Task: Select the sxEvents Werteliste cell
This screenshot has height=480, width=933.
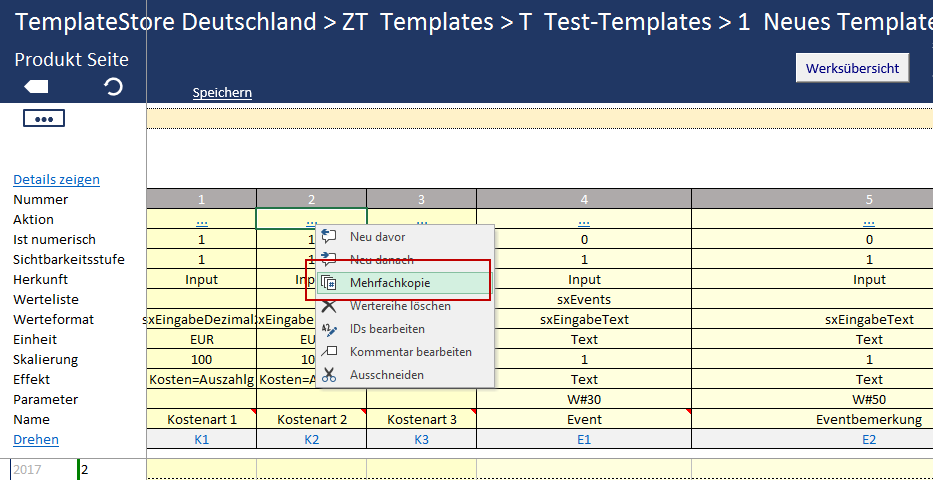Action: click(584, 300)
